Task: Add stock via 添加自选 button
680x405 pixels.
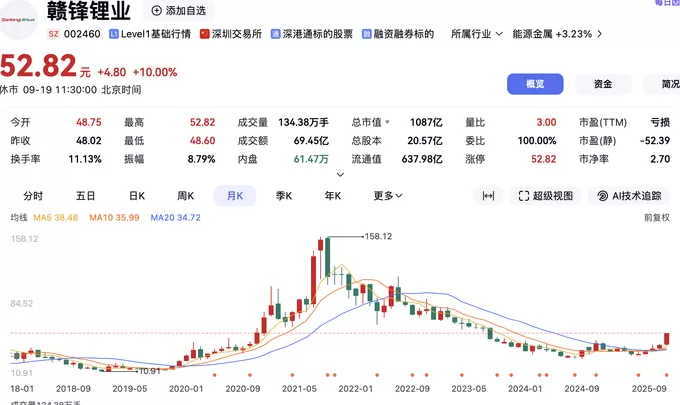Action: (x=178, y=10)
